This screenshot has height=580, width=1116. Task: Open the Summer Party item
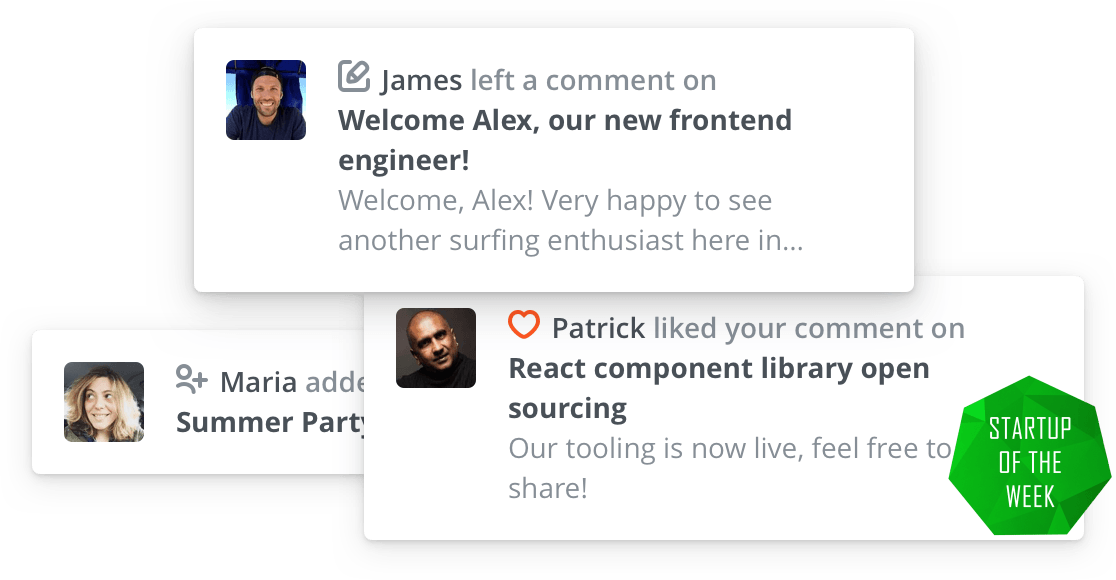pyautogui.click(x=270, y=422)
